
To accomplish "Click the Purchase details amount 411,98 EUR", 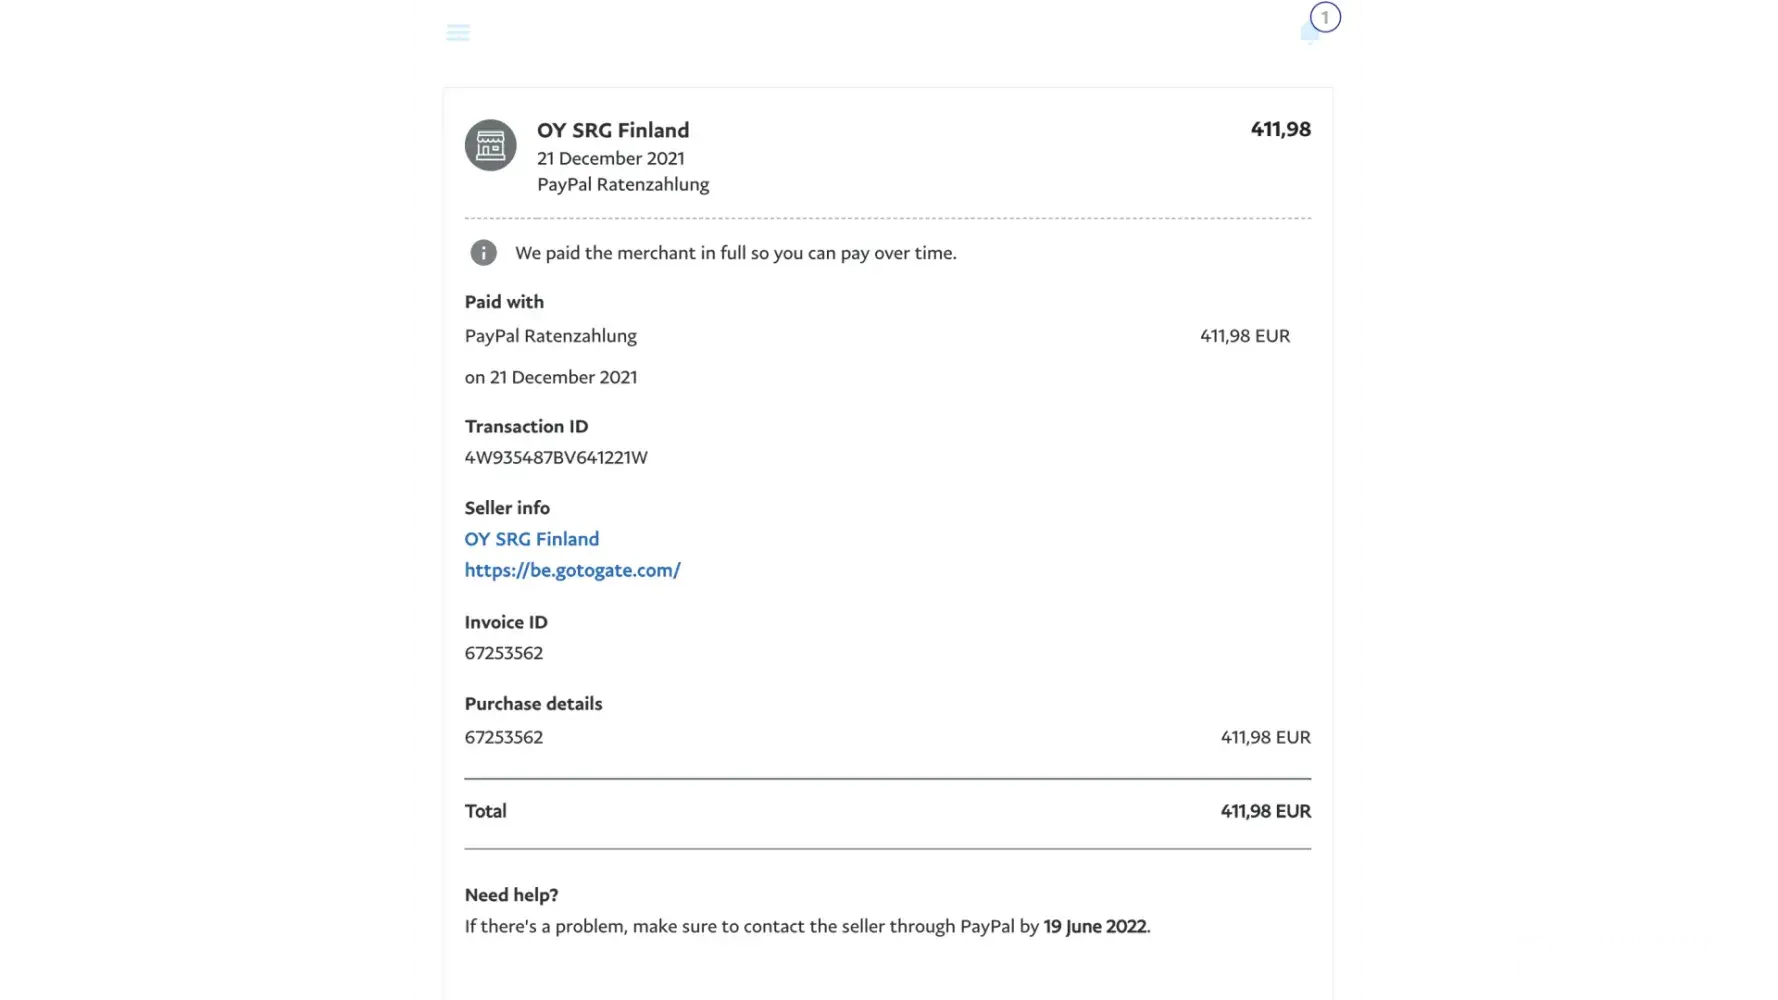I will click(1265, 737).
